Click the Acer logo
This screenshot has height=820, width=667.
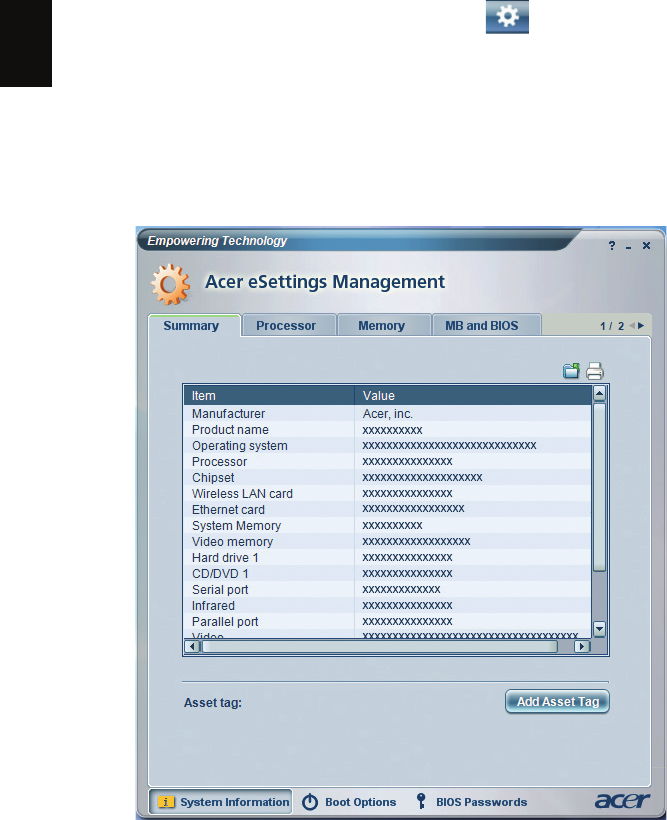click(616, 801)
